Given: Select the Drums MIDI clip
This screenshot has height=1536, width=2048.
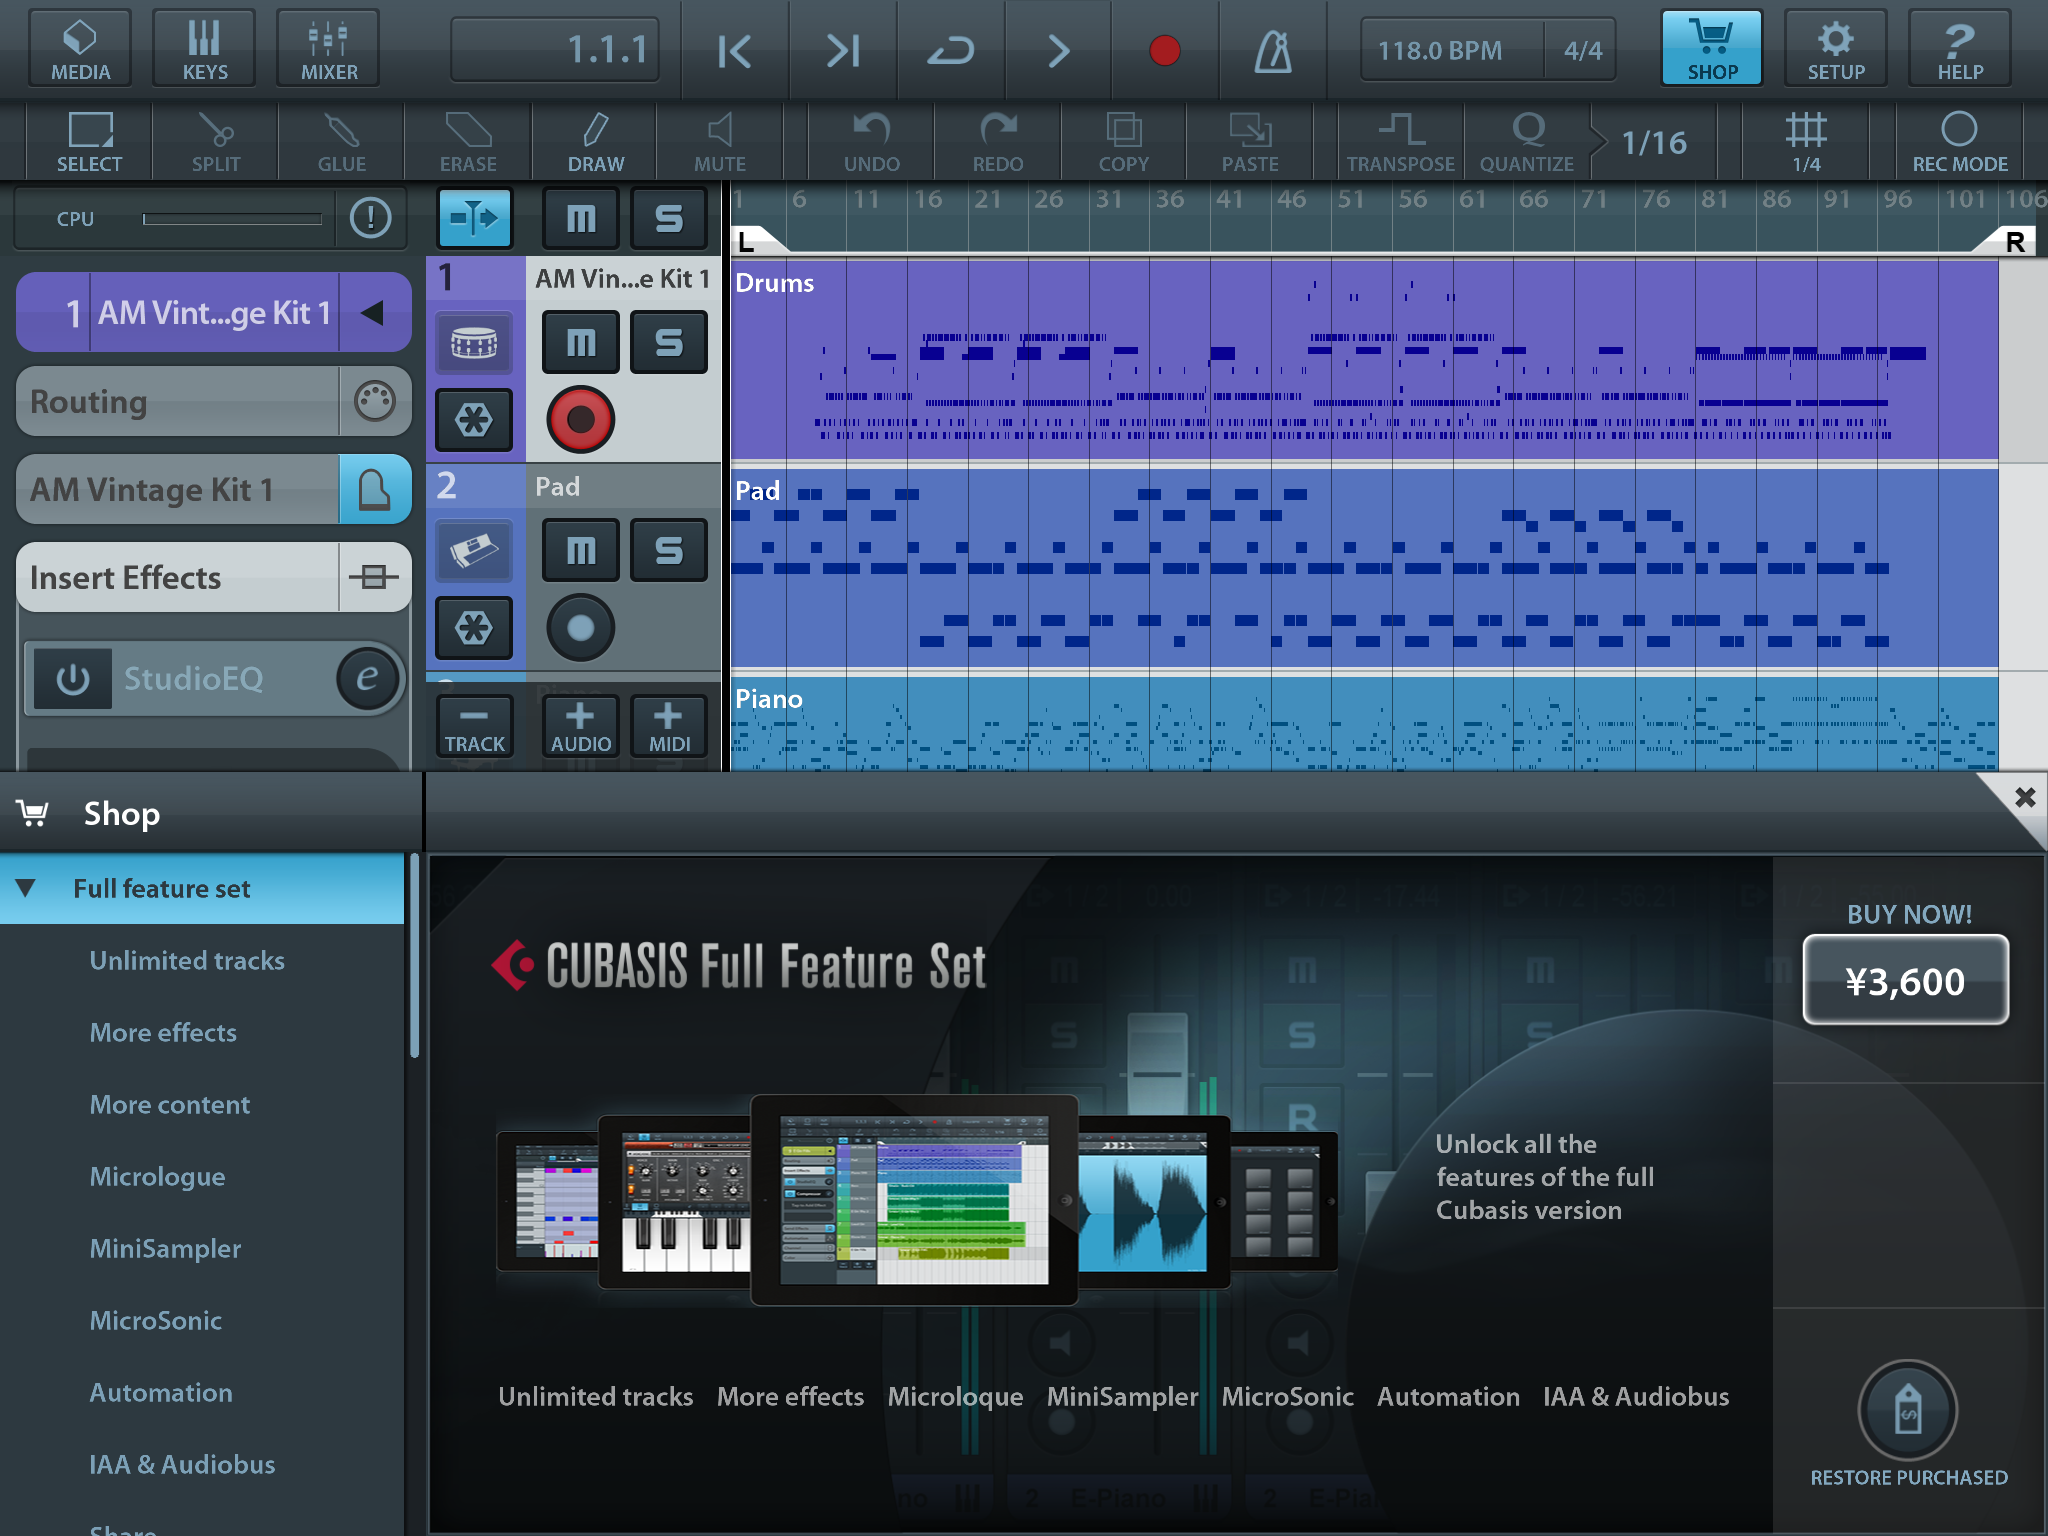Looking at the screenshot, I should 1364,360.
